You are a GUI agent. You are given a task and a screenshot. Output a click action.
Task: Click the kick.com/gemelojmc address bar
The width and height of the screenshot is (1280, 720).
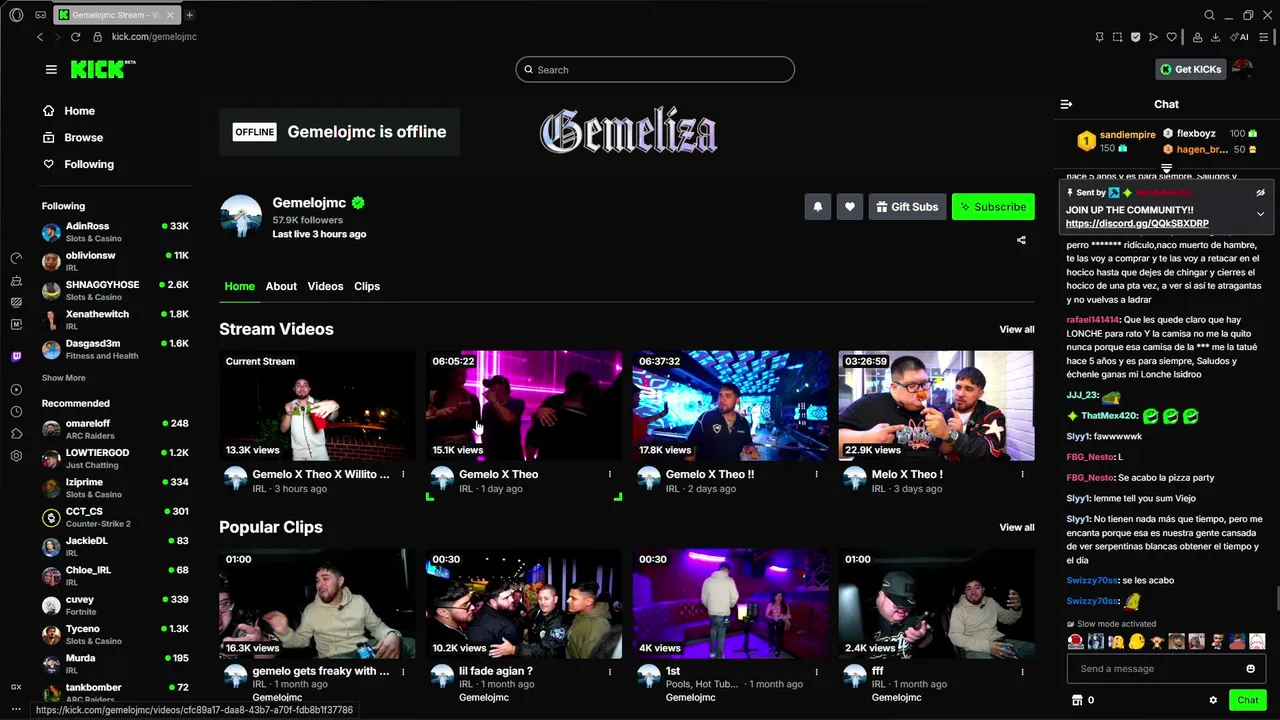point(154,37)
